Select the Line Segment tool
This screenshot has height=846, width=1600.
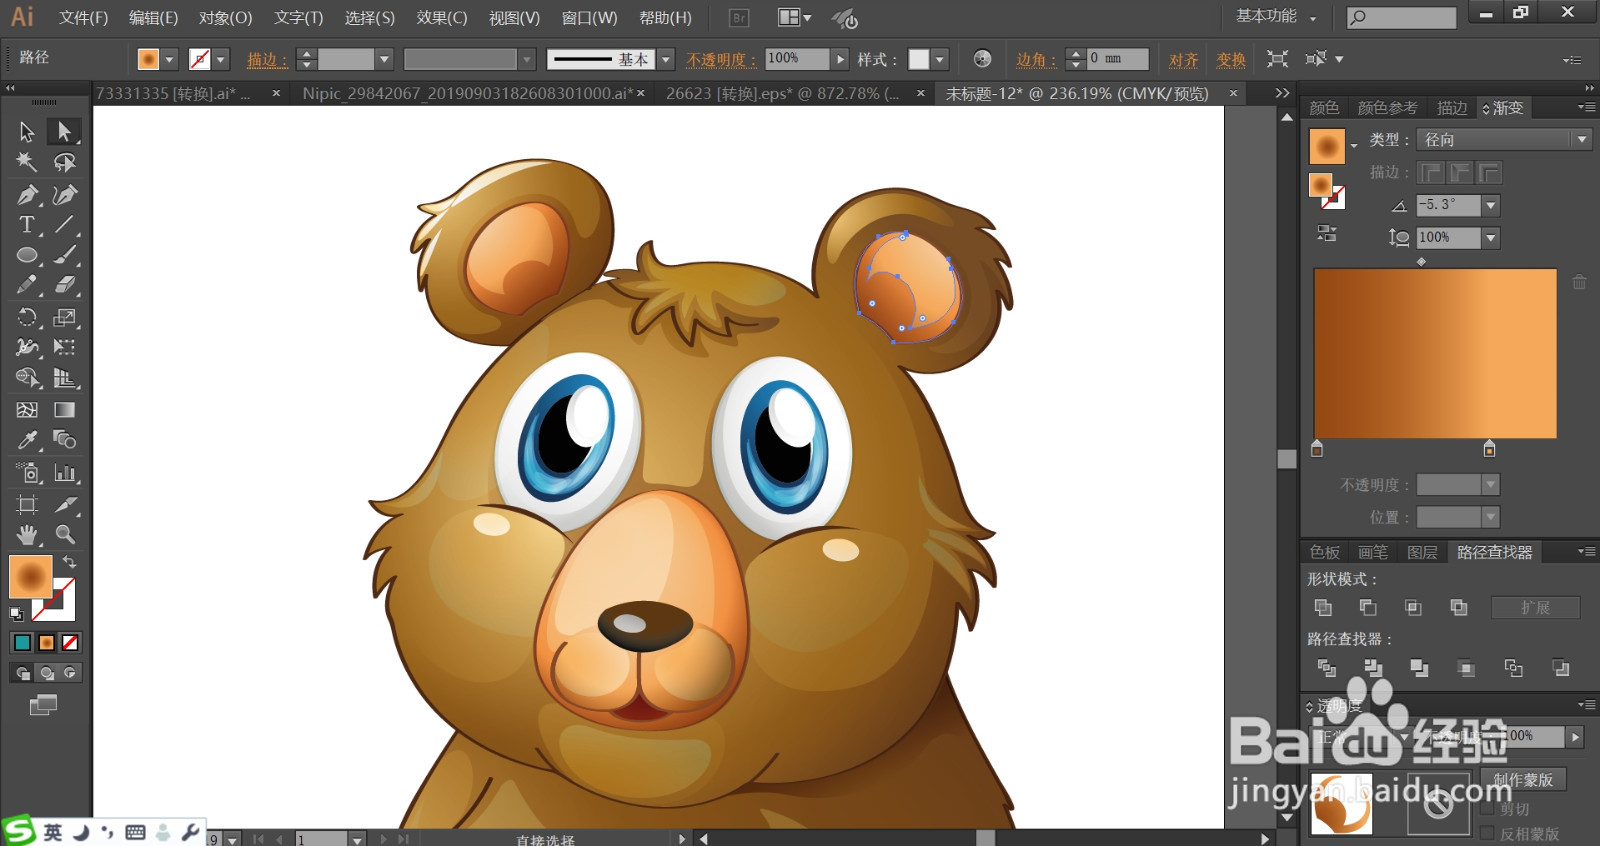click(64, 225)
